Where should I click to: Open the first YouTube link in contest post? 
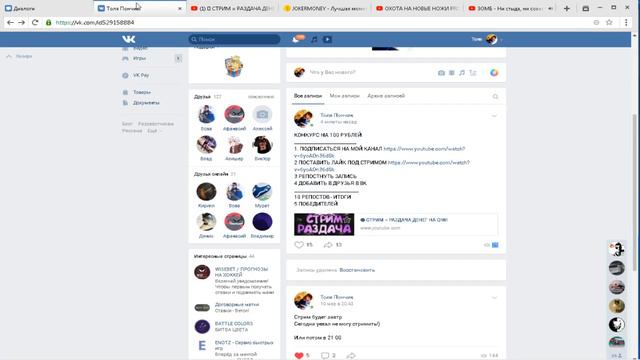click(x=424, y=149)
